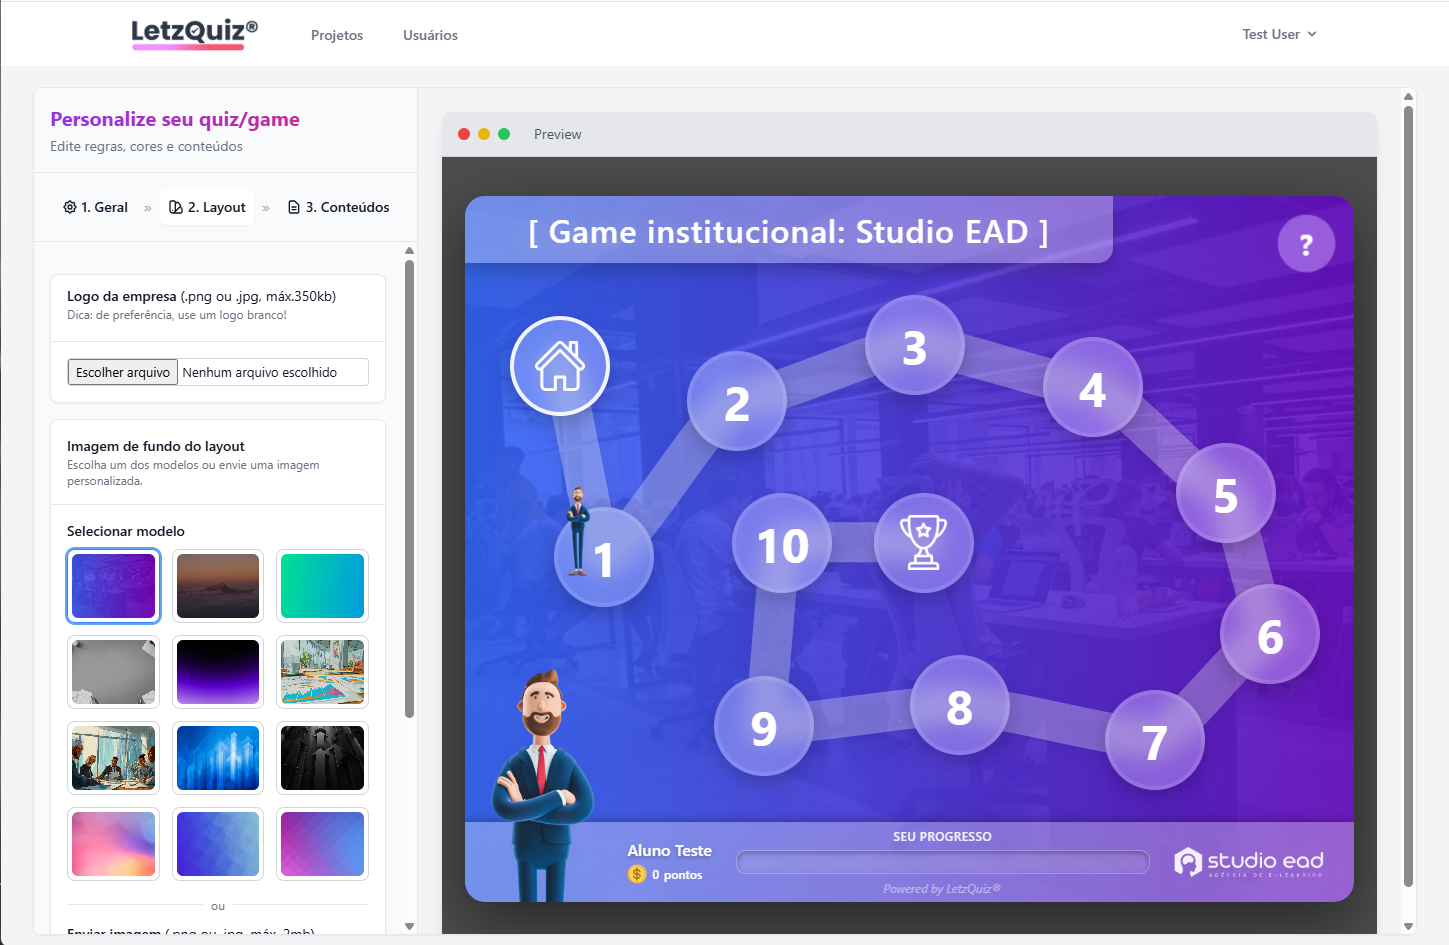This screenshot has width=1449, height=945.
Task: Open the Test User dropdown menu
Action: click(x=1279, y=34)
